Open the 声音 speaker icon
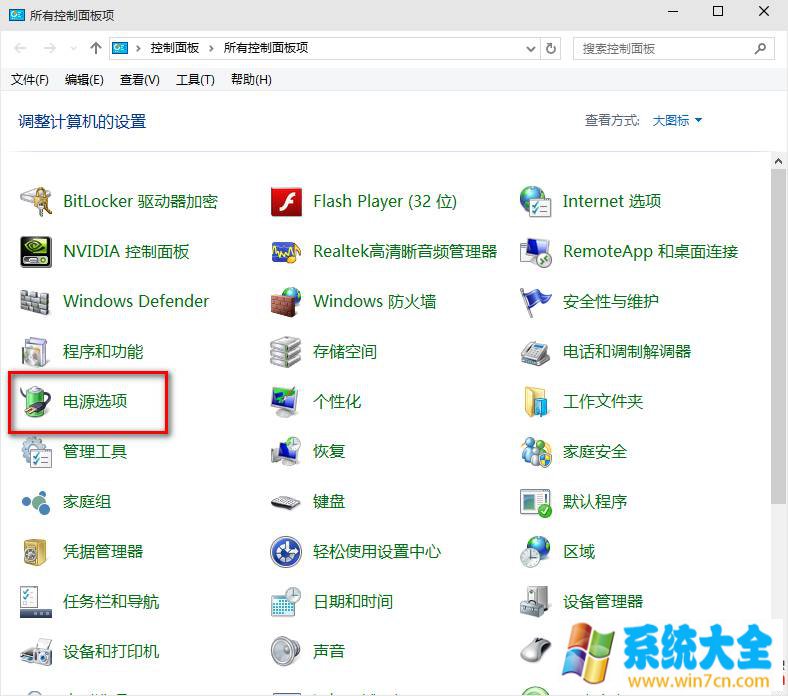The height and width of the screenshot is (696, 788). click(285, 652)
